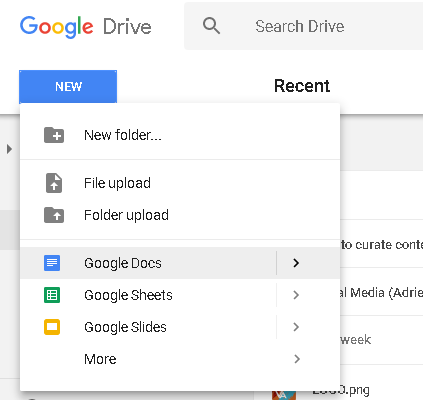The width and height of the screenshot is (423, 400).
Task: Choose Folder upload from the menu
Action: pos(180,215)
